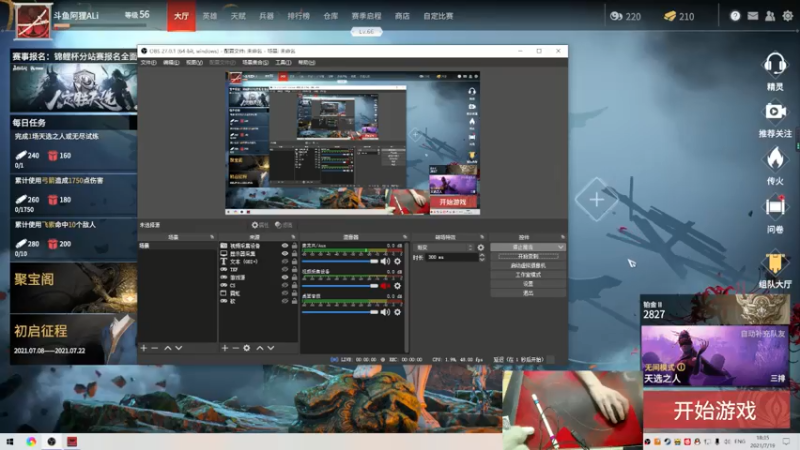Viewport: 800px width, 450px height.
Task: Toggle visibility of 显示器采集 source
Action: pyautogui.click(x=285, y=254)
